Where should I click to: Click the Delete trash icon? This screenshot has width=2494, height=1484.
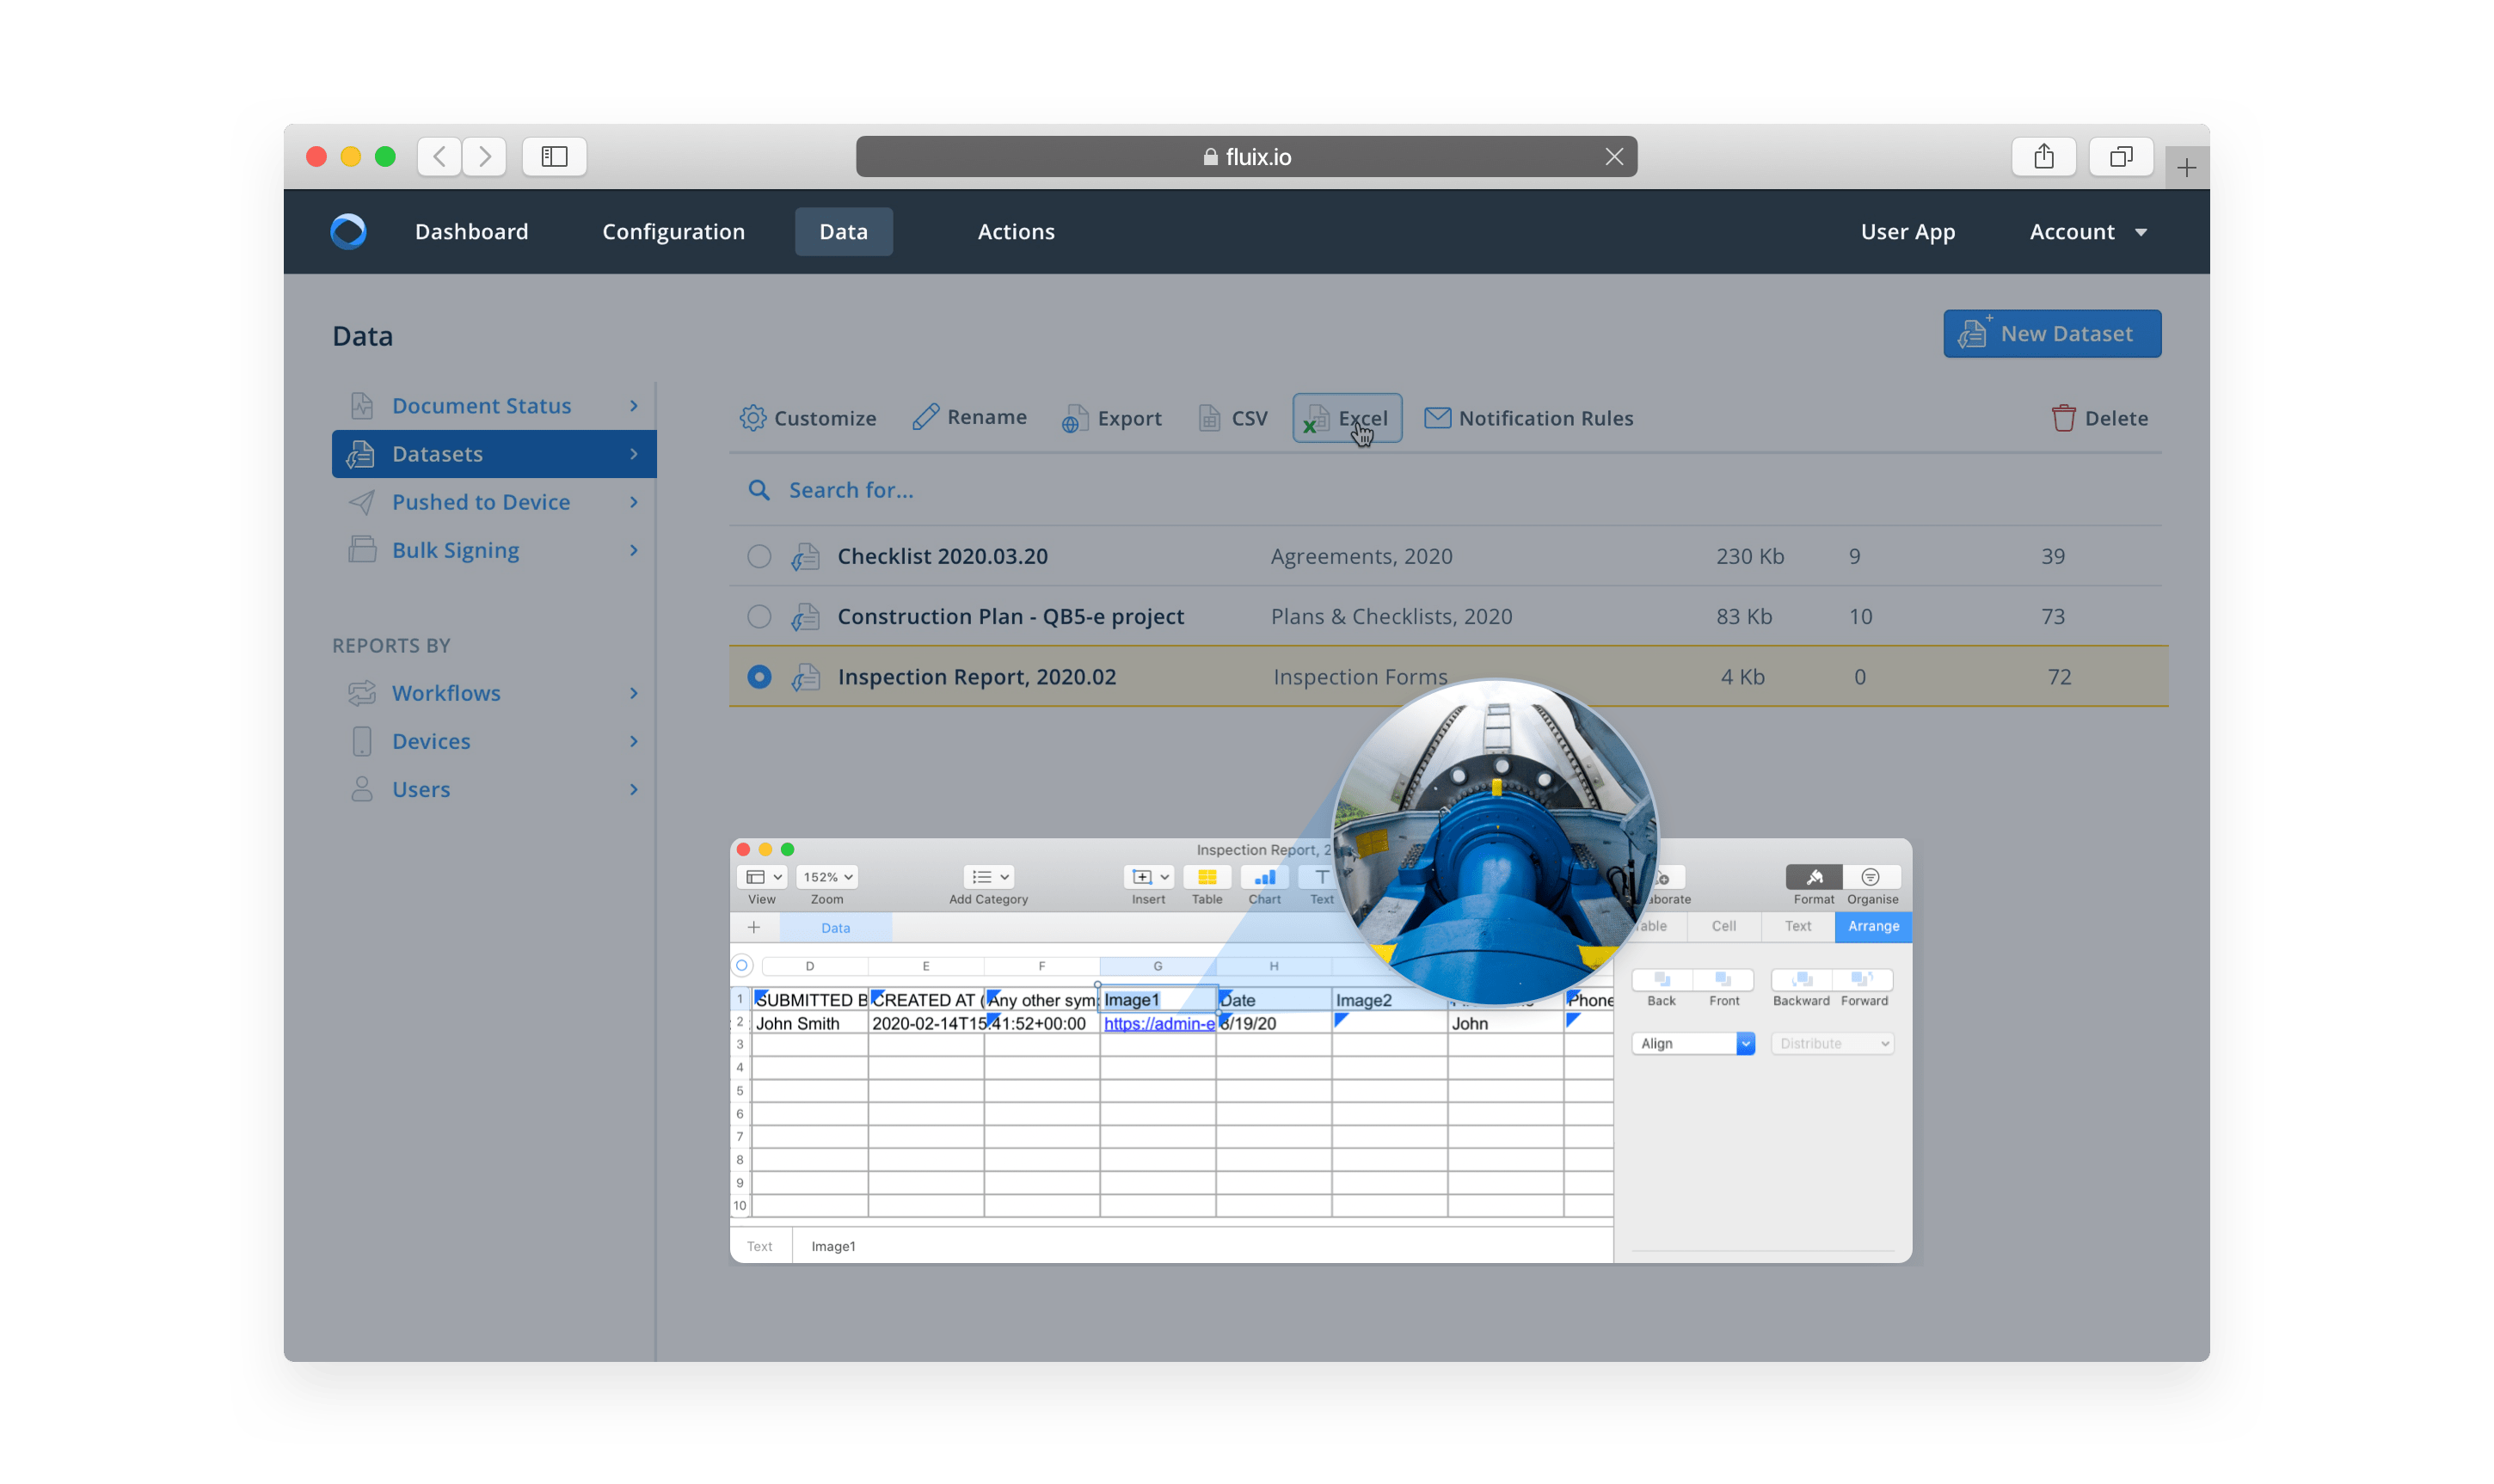pos(2063,418)
